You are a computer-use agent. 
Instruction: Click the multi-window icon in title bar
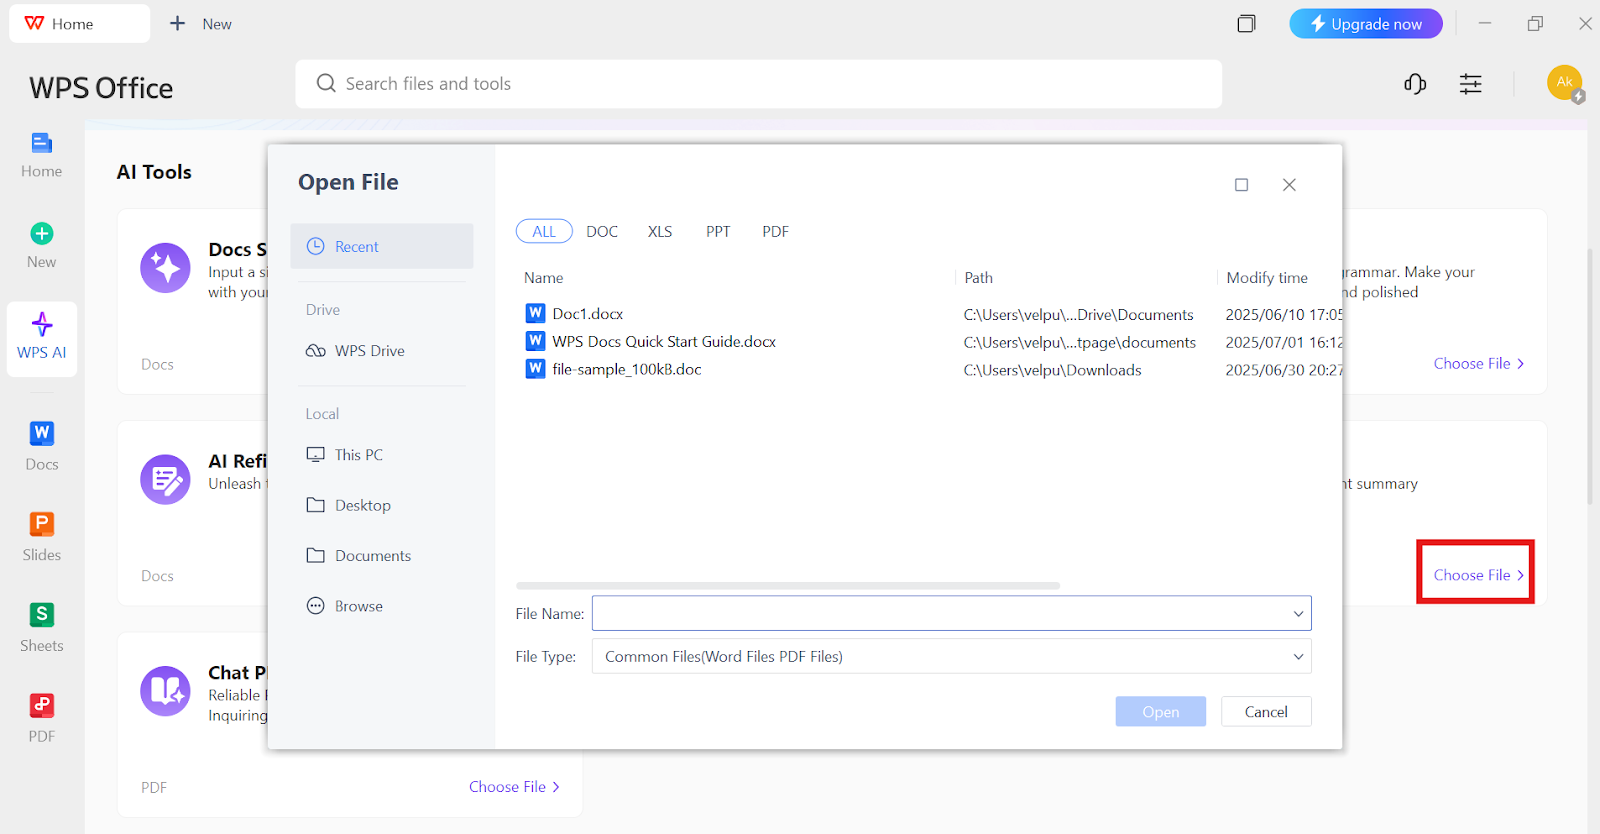point(1246,23)
